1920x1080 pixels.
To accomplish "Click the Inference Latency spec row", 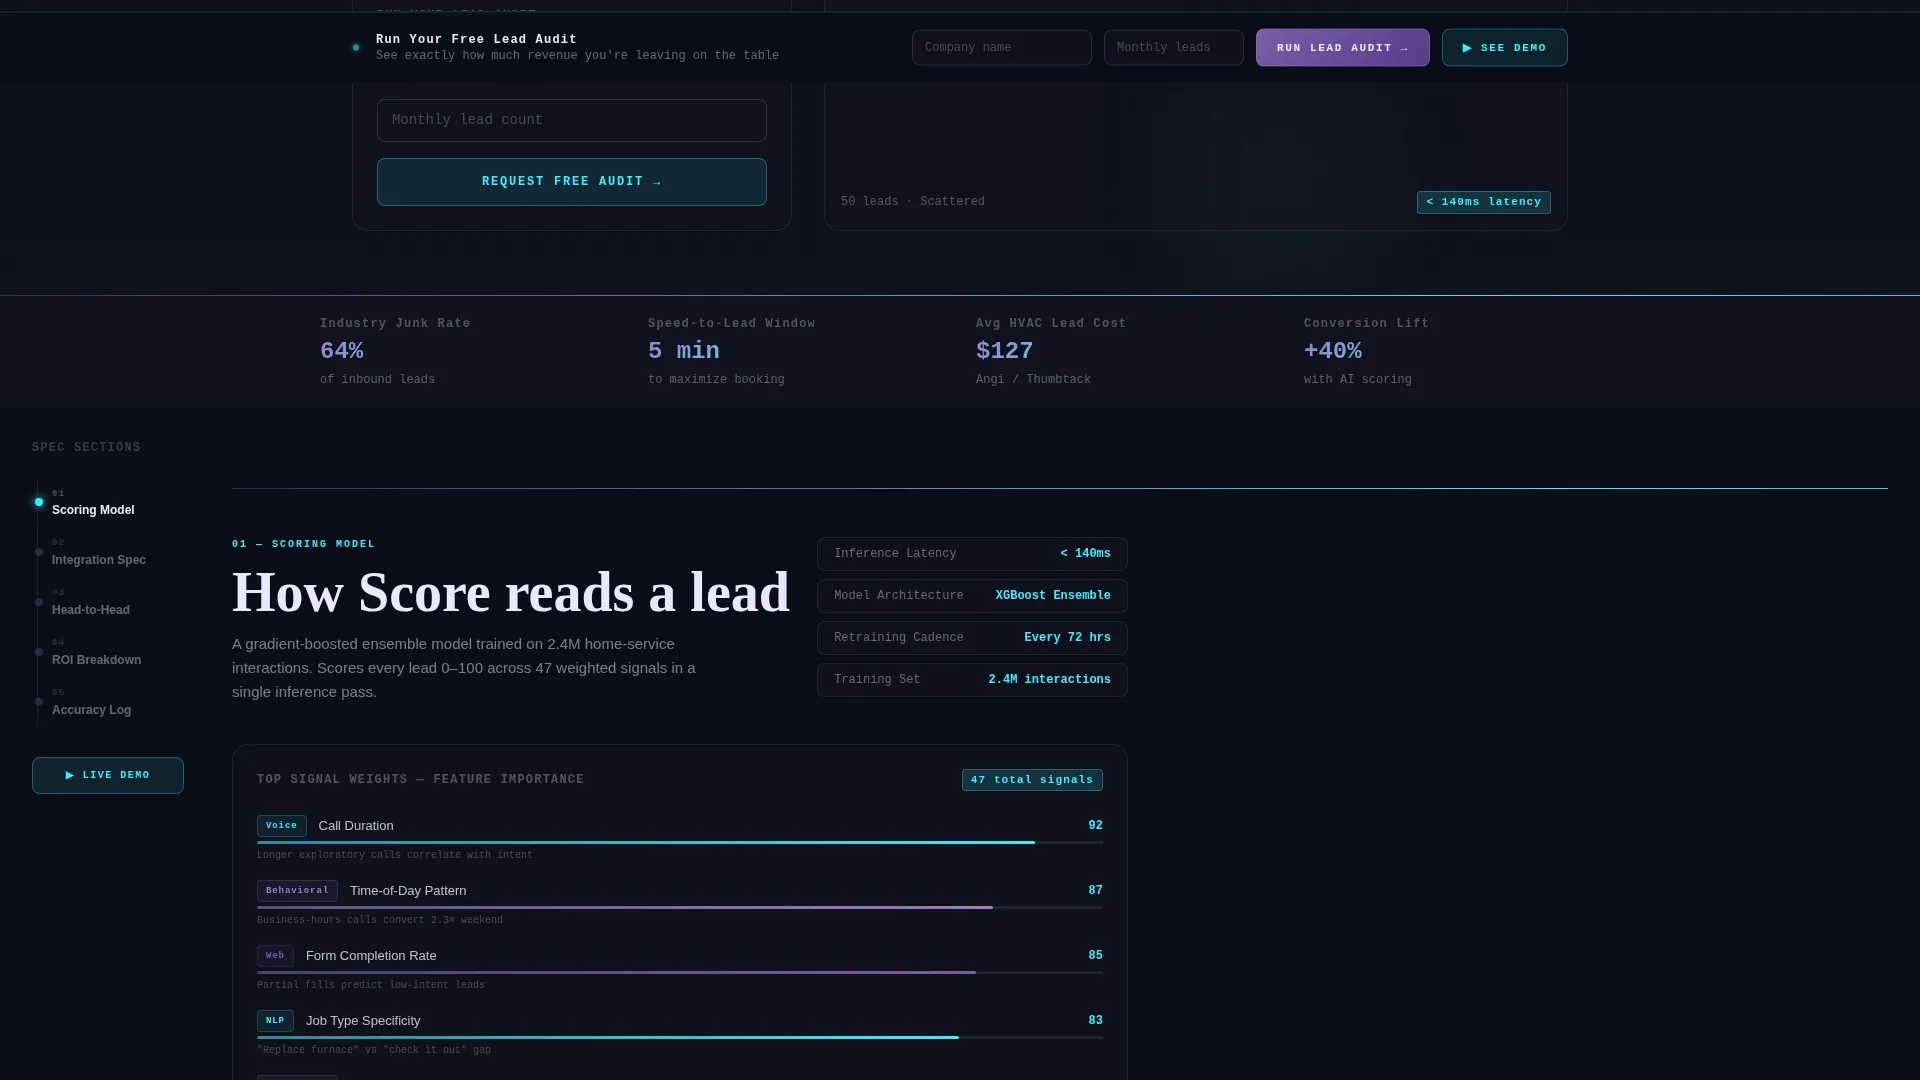I will [x=972, y=554].
